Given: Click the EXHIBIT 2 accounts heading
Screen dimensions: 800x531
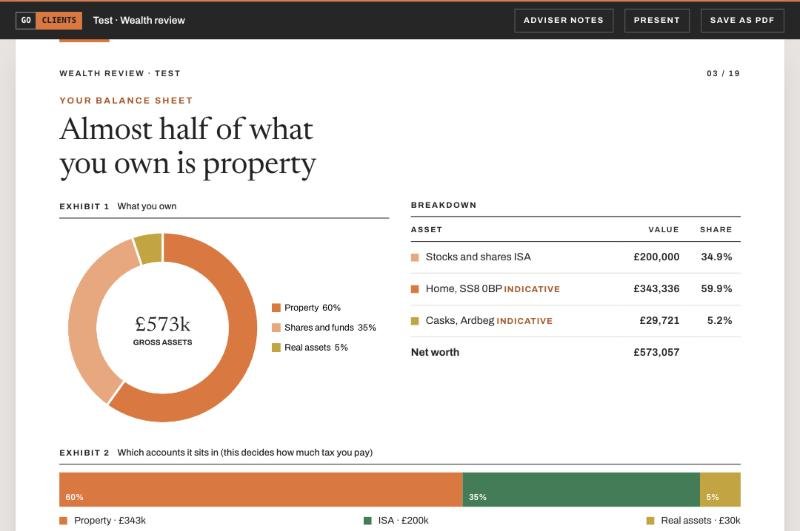Looking at the screenshot, I should [x=216, y=452].
